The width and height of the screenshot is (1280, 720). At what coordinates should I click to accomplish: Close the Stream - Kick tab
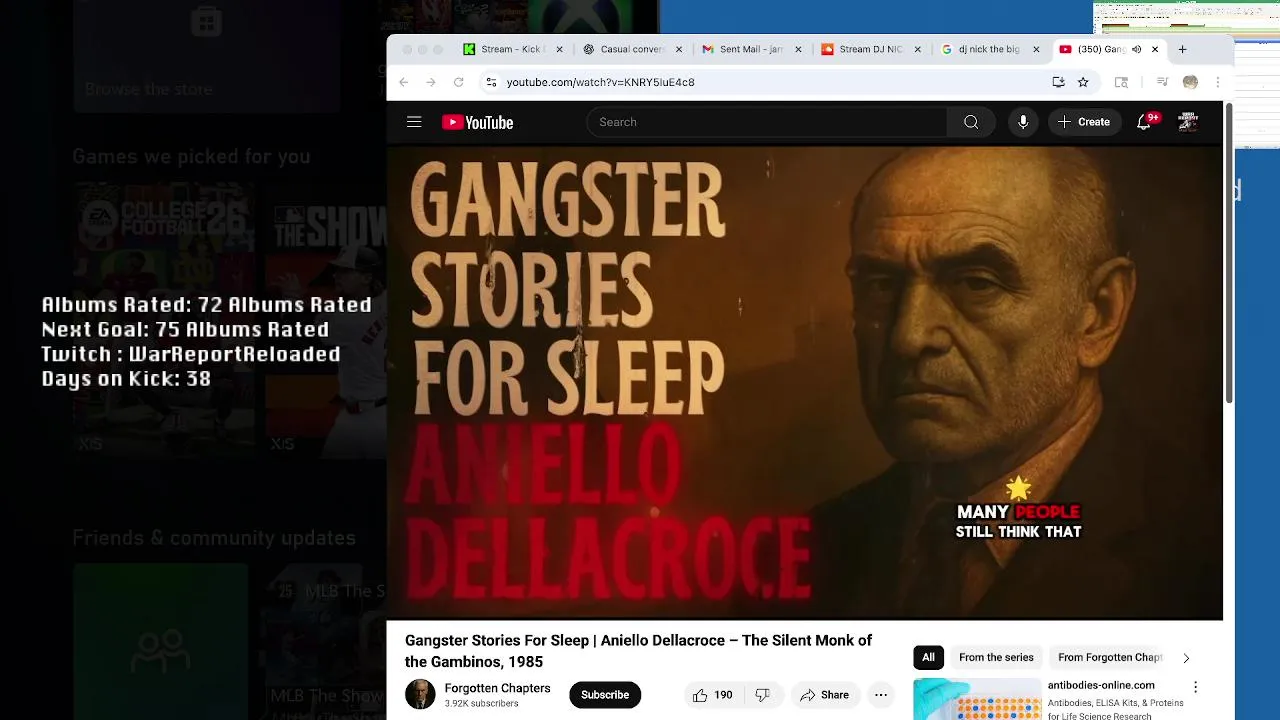[560, 49]
